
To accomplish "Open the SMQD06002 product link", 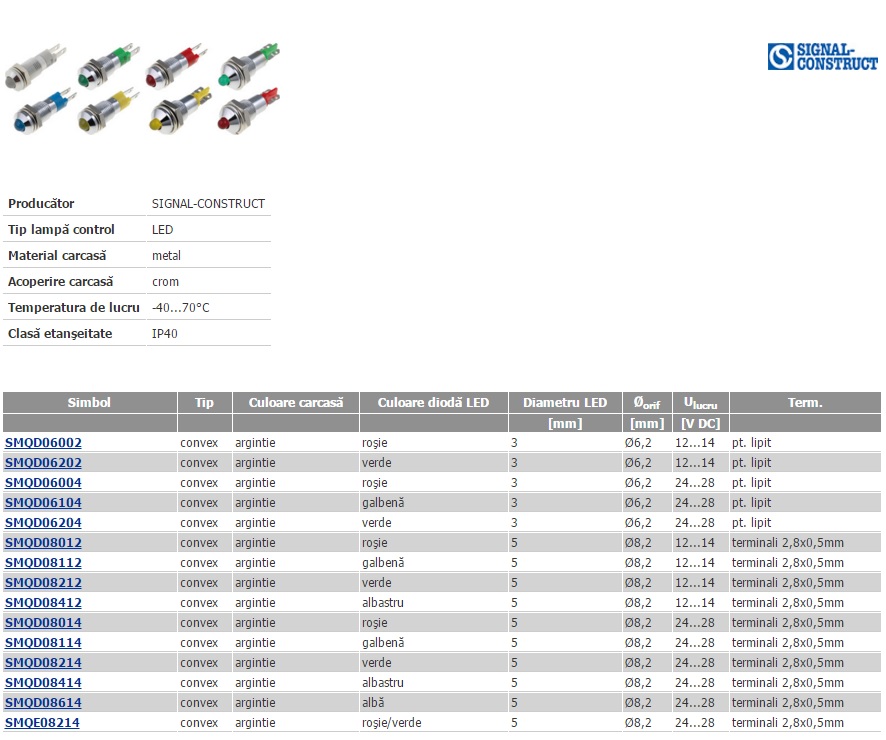I will (x=44, y=443).
